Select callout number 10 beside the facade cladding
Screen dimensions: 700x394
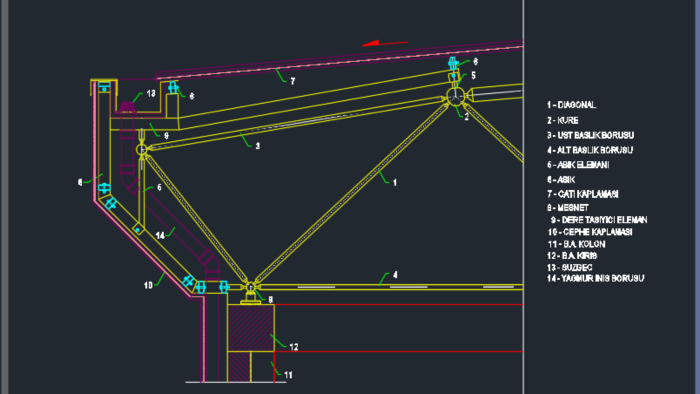tap(148, 285)
